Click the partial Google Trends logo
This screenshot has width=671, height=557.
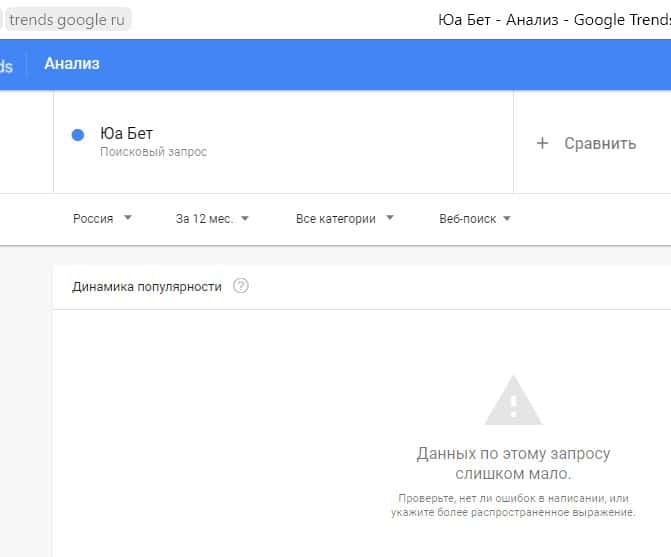point(7,66)
